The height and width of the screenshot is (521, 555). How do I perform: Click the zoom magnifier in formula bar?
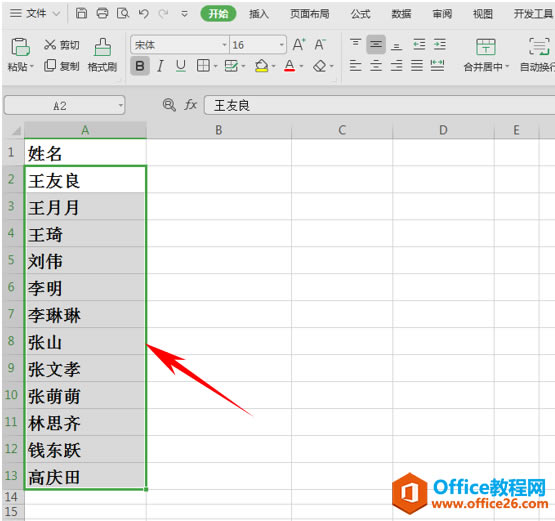click(169, 105)
